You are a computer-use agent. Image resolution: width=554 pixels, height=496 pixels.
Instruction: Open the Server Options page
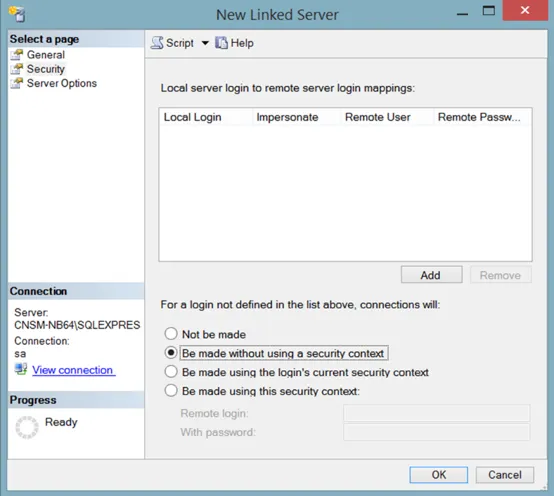tap(62, 83)
